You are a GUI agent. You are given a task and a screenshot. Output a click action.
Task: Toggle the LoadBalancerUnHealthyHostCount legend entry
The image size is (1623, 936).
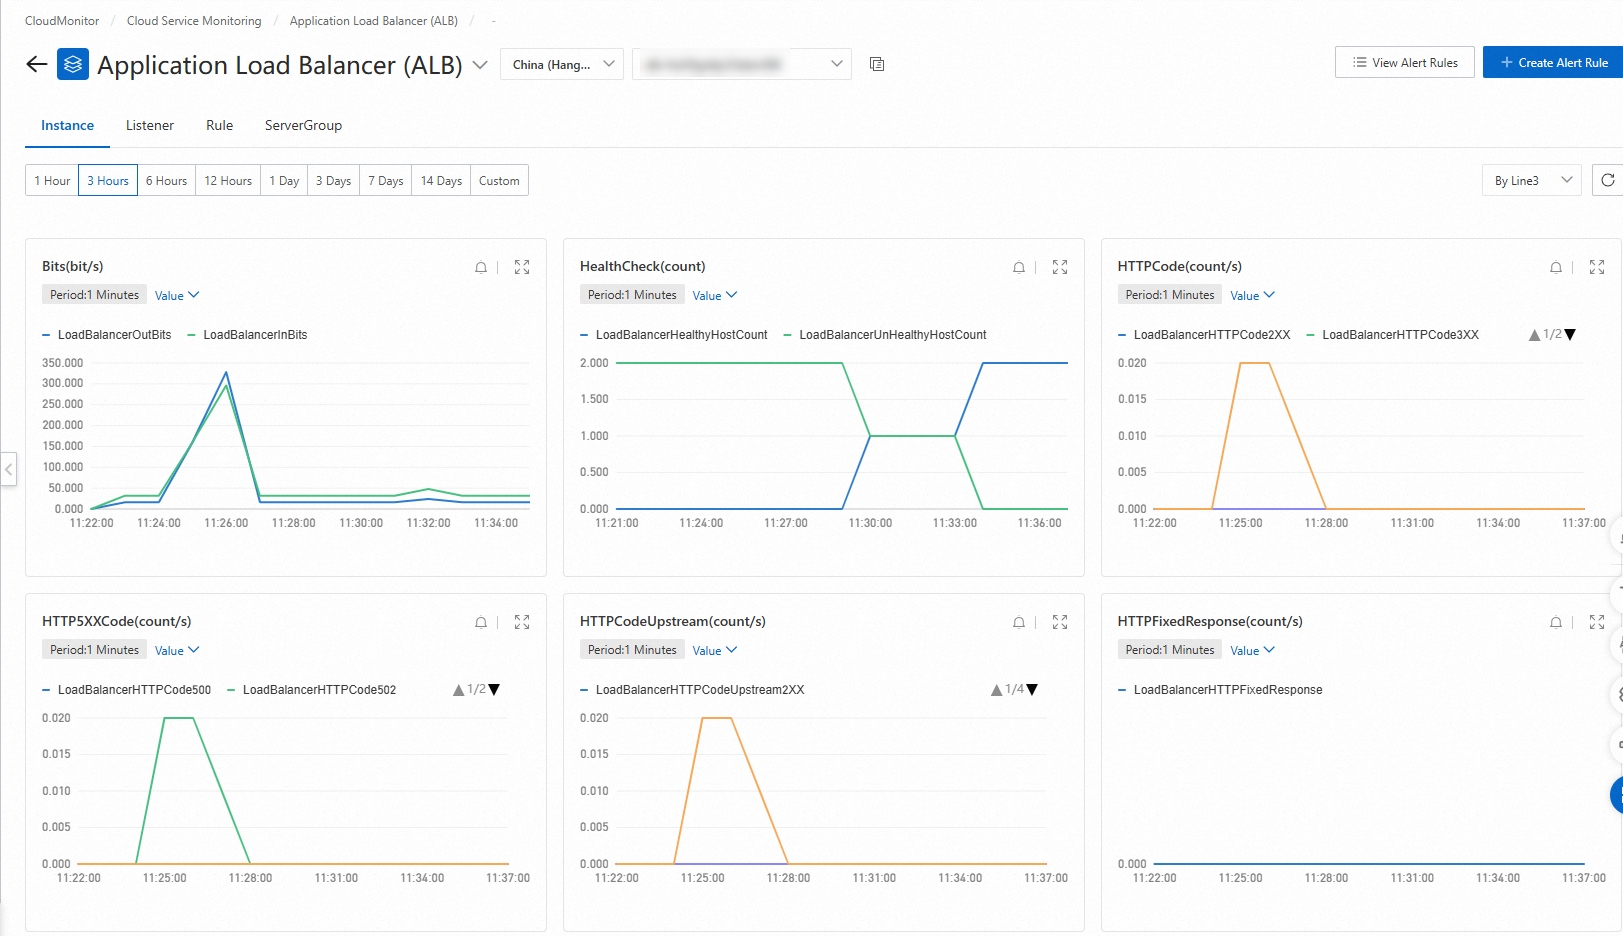click(888, 334)
